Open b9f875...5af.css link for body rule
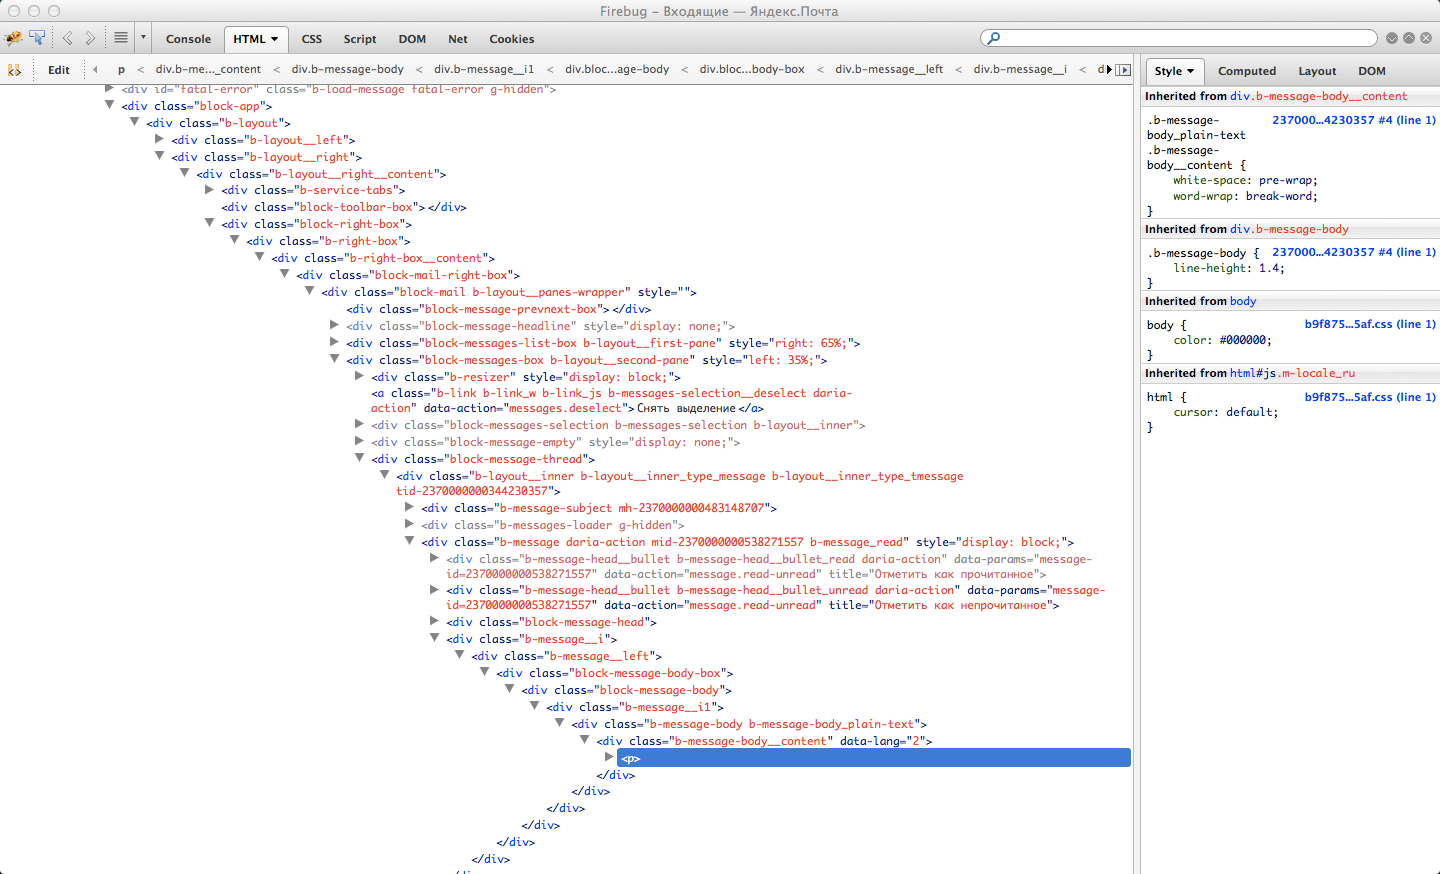Image resolution: width=1440 pixels, height=874 pixels. pyautogui.click(x=1370, y=324)
